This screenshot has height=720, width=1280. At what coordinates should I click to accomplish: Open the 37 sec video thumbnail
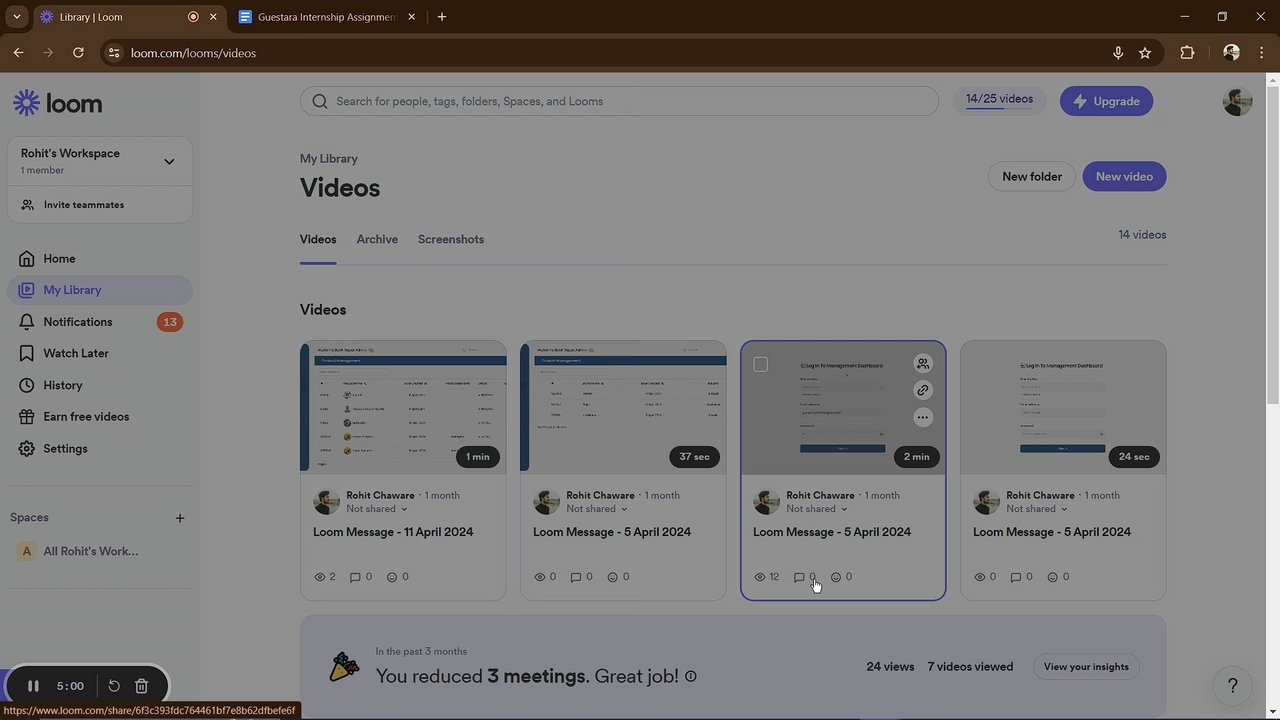(x=623, y=407)
